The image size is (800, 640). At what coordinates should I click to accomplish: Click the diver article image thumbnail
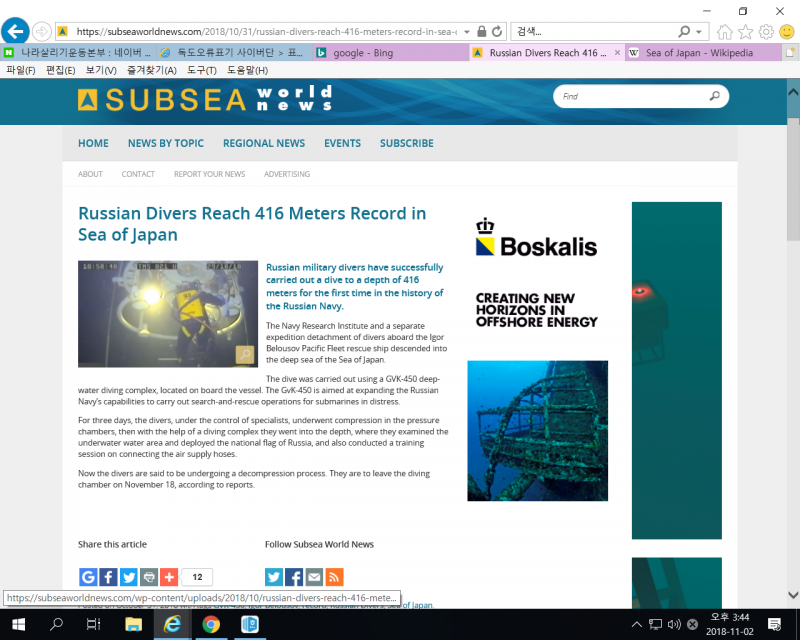(x=167, y=314)
